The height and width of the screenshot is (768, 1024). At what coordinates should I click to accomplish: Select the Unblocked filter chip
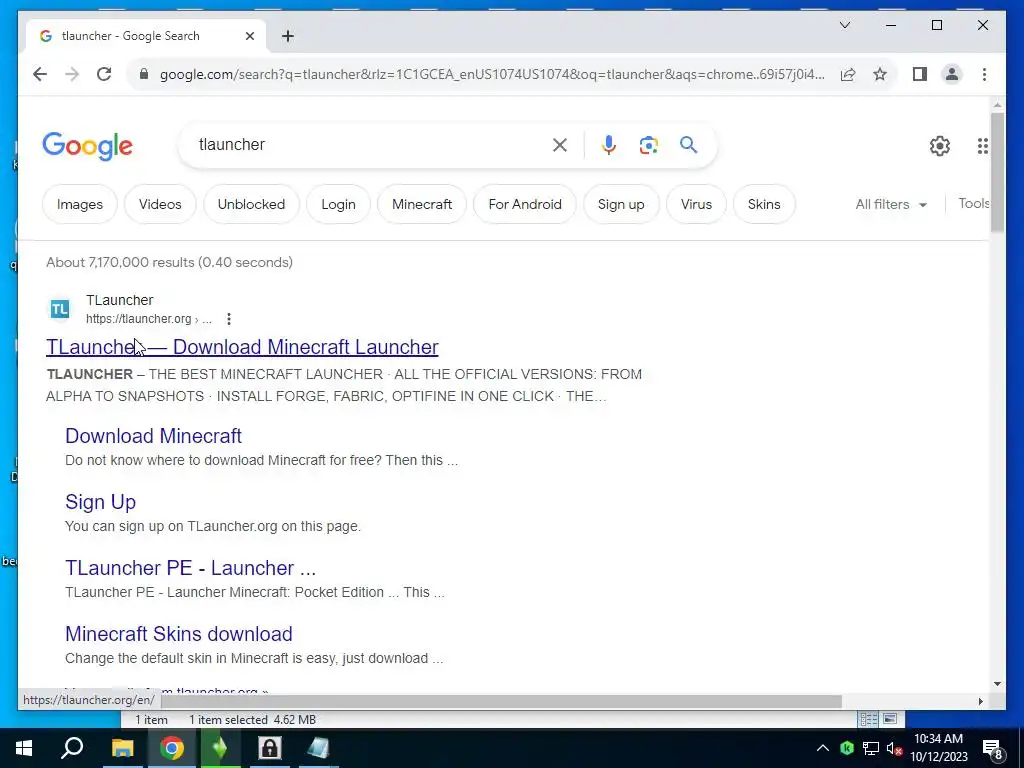click(251, 204)
